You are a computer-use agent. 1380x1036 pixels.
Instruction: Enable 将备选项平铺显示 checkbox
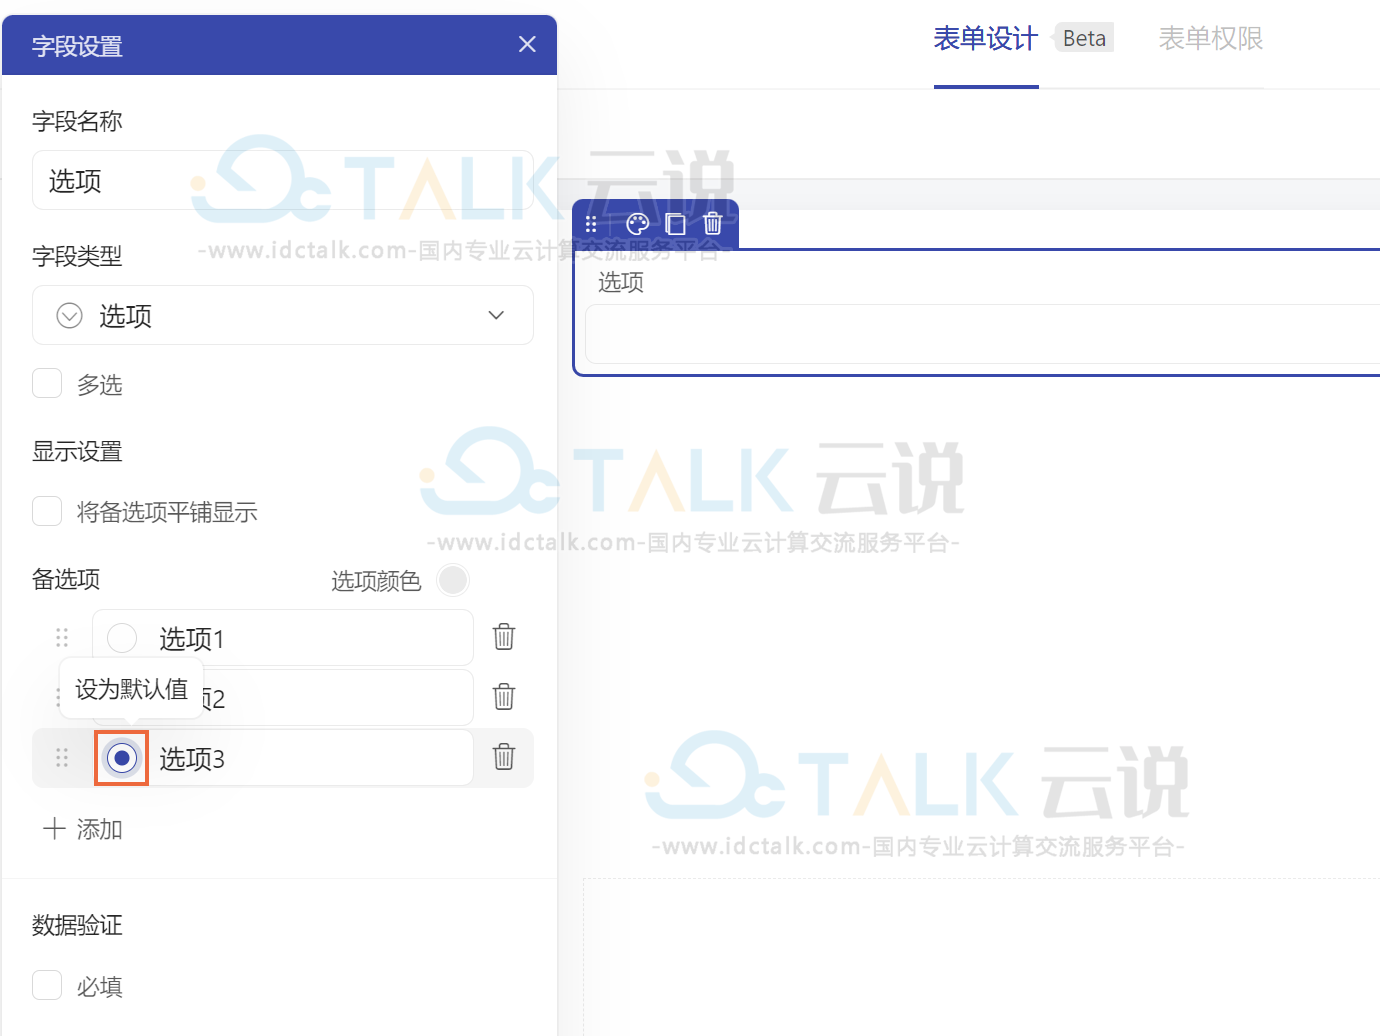tap(47, 511)
